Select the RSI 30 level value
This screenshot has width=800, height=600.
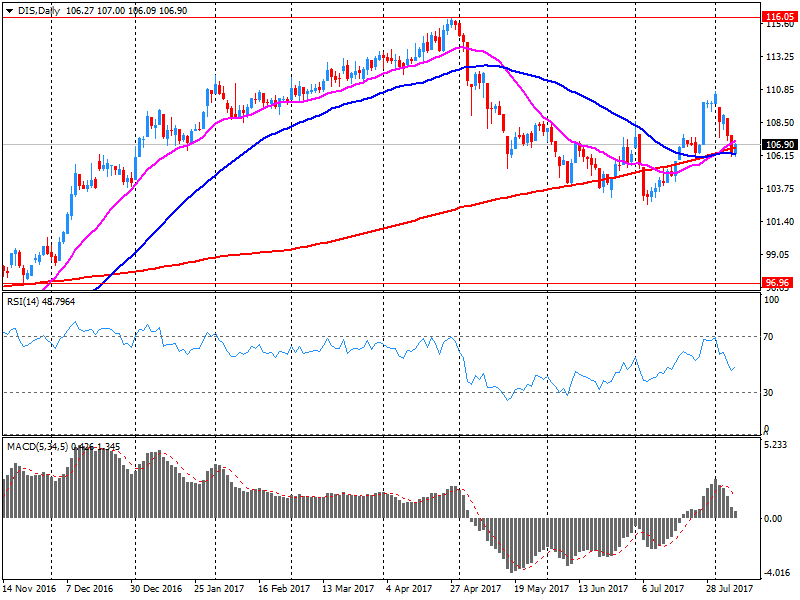pyautogui.click(x=768, y=393)
